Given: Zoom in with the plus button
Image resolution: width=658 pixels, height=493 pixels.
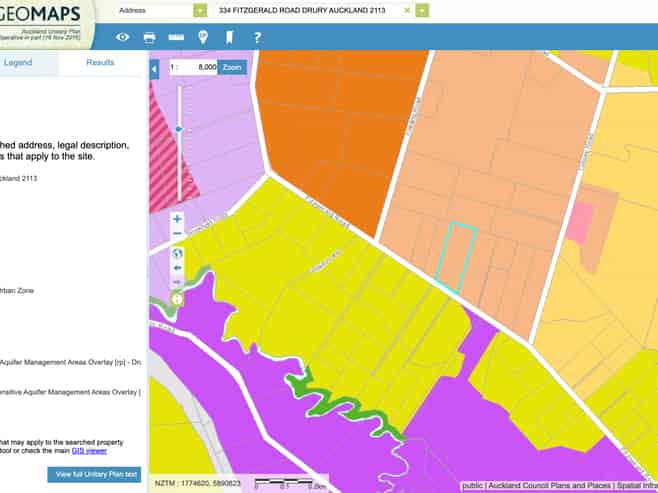Looking at the screenshot, I should coord(177,218).
